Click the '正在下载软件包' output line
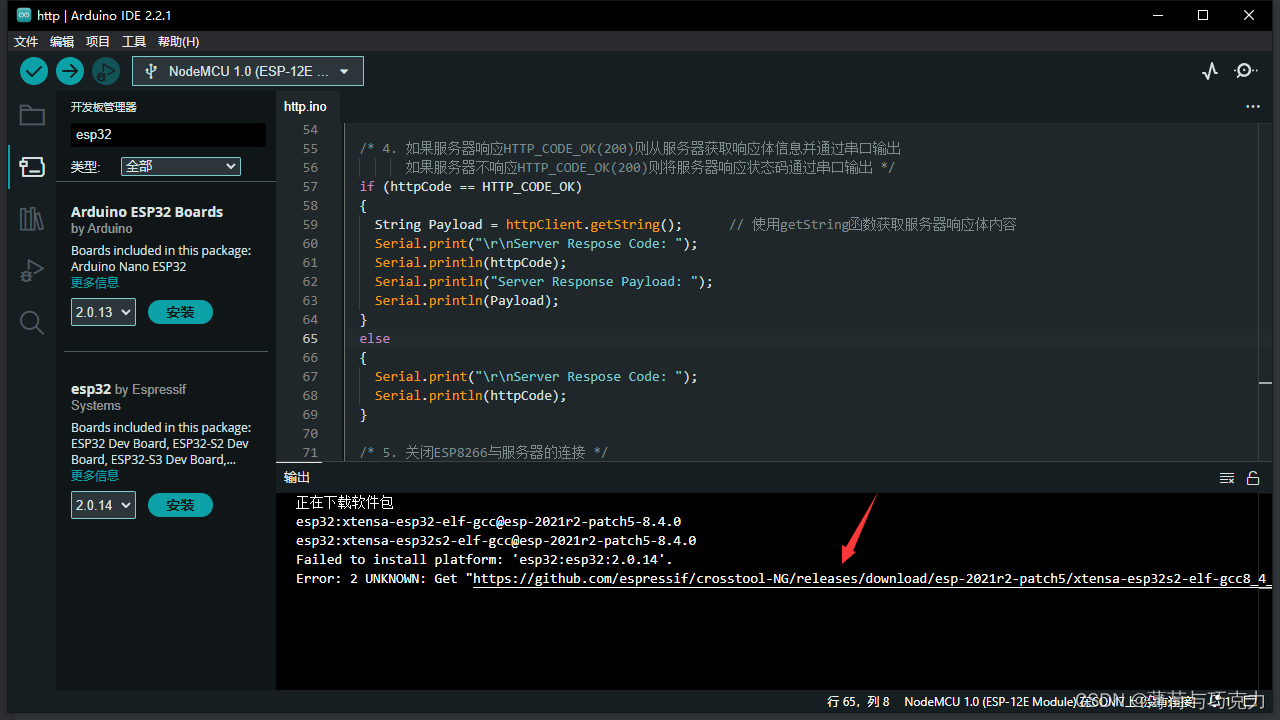Viewport: 1280px width, 720px height. tap(345, 502)
